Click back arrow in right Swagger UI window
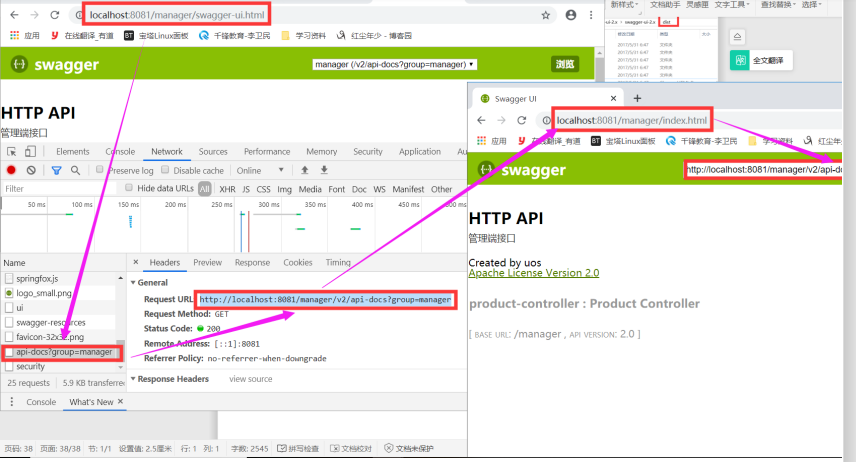This screenshot has height=462, width=856. [x=481, y=120]
